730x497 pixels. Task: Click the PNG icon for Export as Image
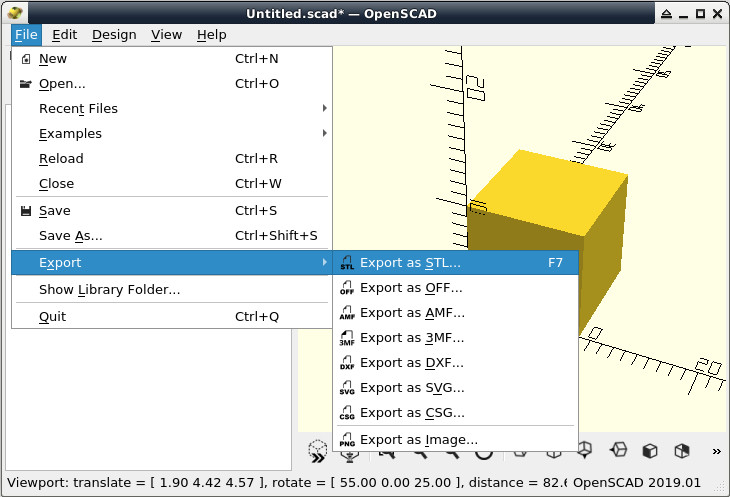[x=347, y=439]
